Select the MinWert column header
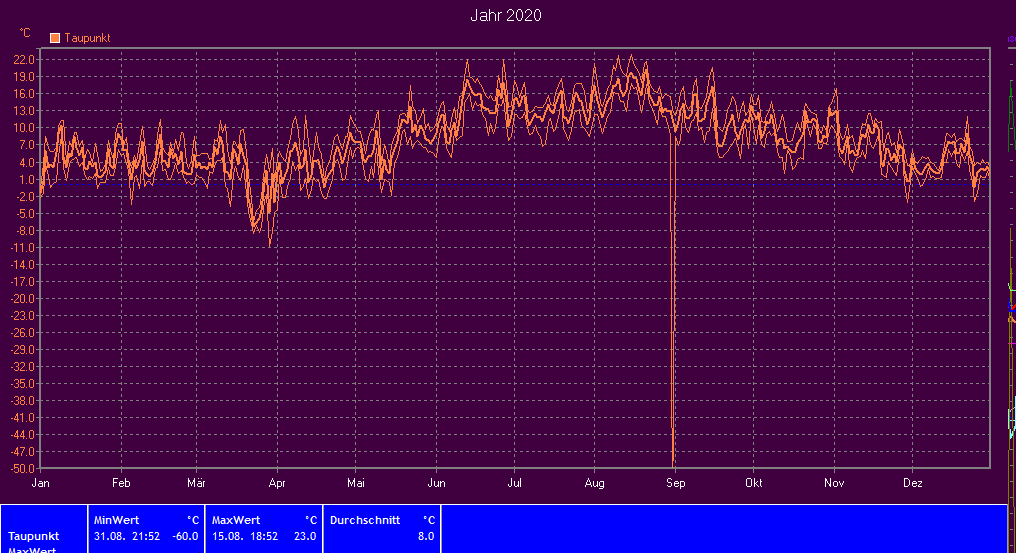The width and height of the screenshot is (1016, 553). (117, 520)
